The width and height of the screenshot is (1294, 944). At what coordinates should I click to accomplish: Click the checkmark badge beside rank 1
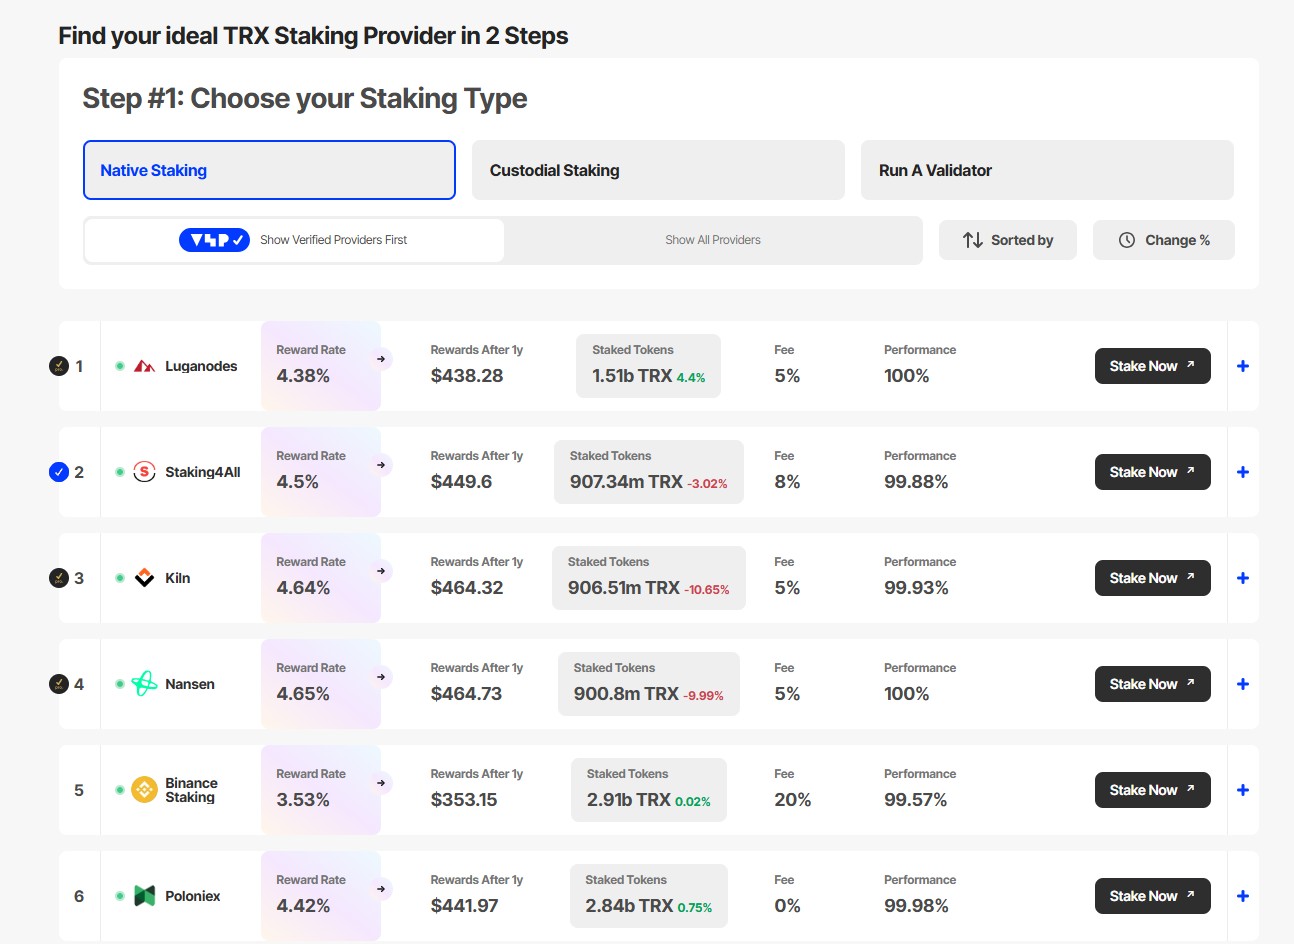pos(57,366)
